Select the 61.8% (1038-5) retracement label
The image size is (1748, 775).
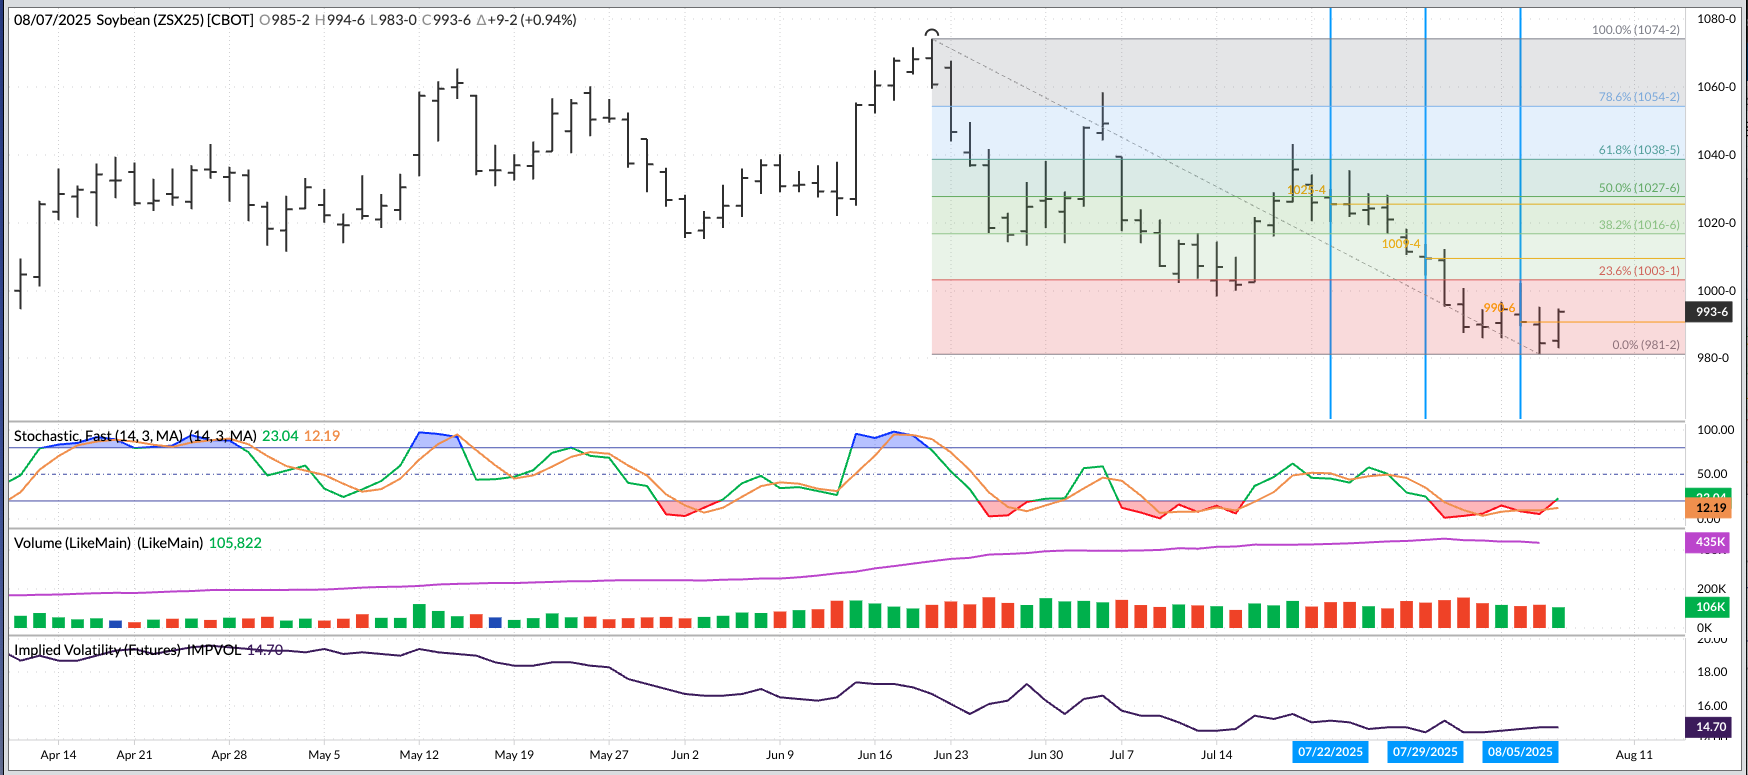(x=1638, y=150)
